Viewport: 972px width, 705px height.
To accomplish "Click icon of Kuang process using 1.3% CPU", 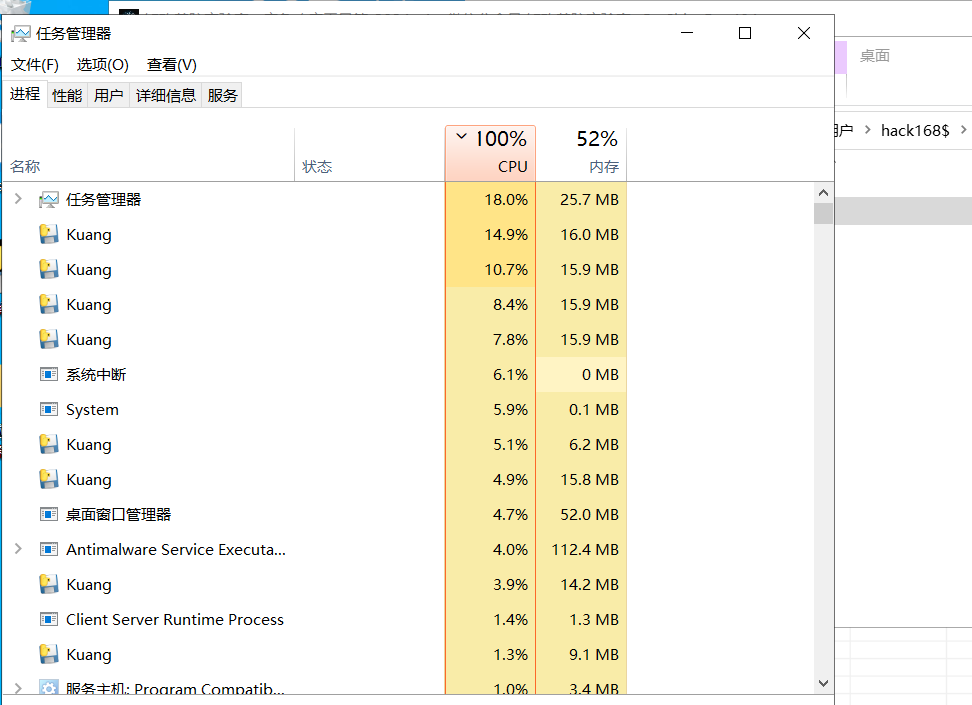I will click(x=49, y=655).
